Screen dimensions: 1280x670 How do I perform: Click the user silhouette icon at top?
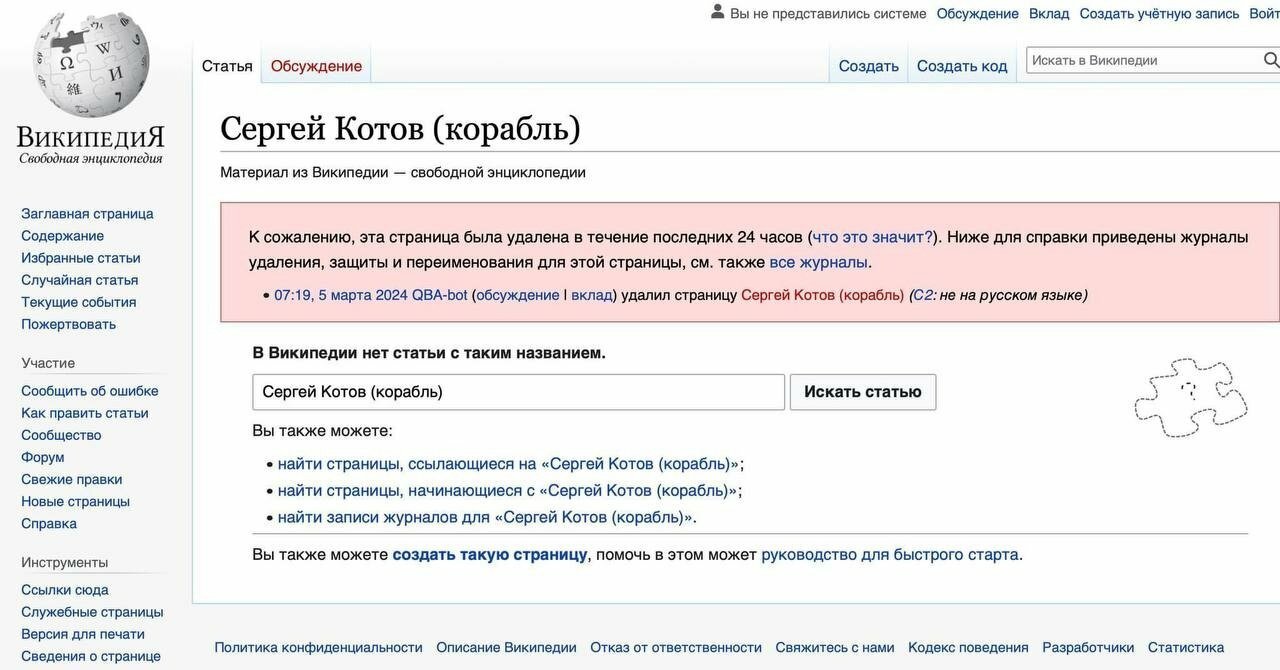point(717,12)
